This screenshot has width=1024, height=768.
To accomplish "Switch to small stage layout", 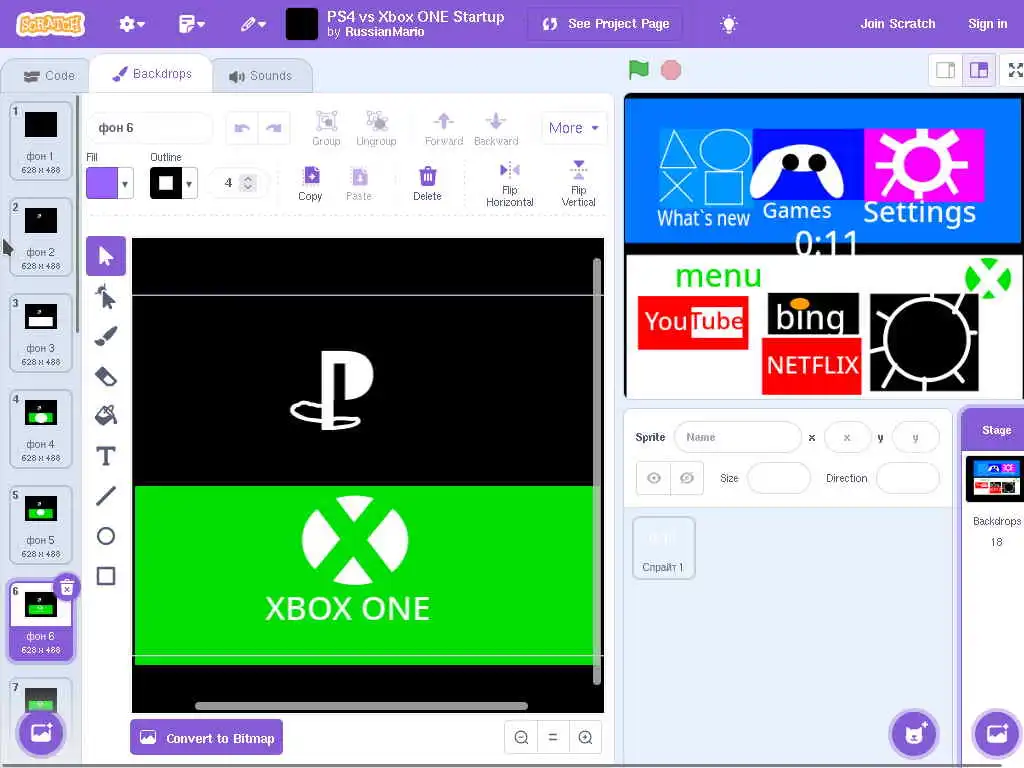I will 946,70.
